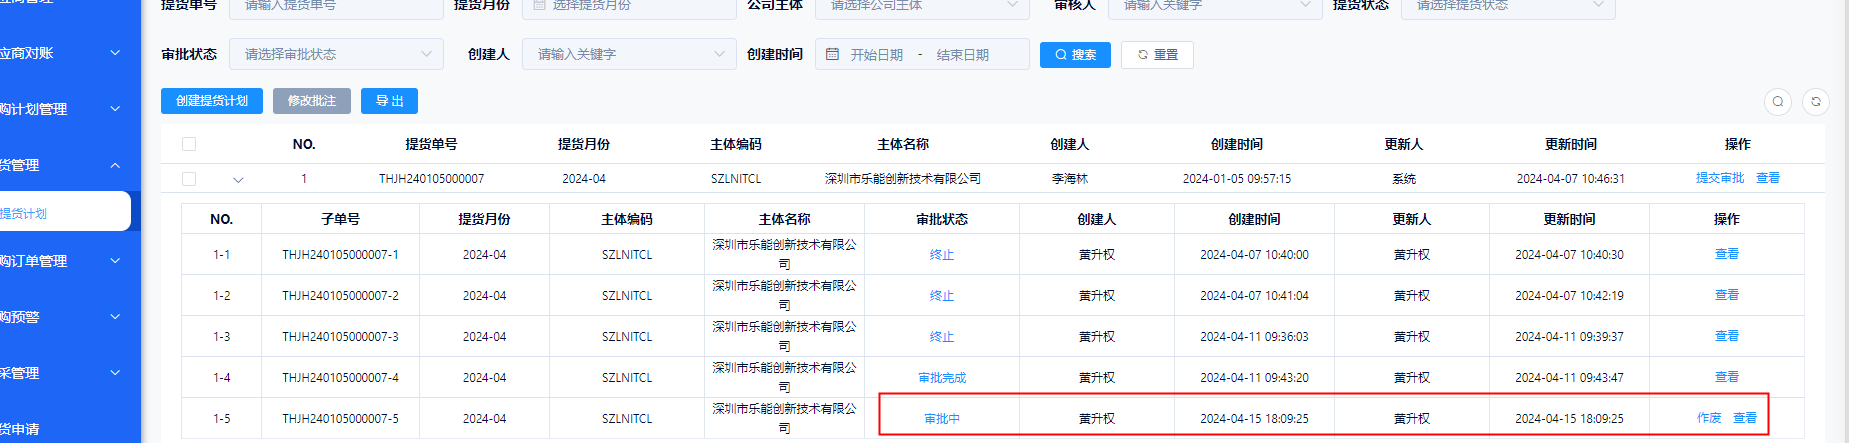The height and width of the screenshot is (443, 1849).
Task: Click 更新时间 2024-04-07 10:46:31 cell
Action: pyautogui.click(x=1570, y=179)
